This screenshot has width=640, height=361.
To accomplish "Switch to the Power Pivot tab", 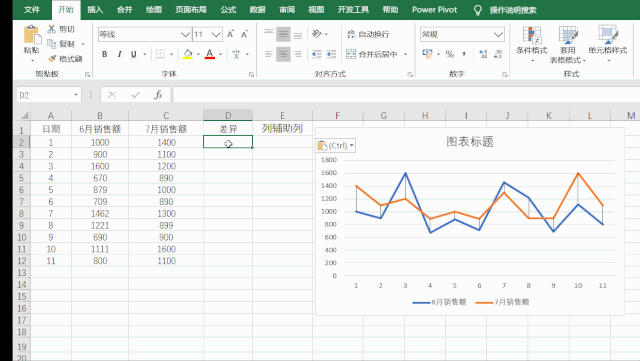I will 435,10.
